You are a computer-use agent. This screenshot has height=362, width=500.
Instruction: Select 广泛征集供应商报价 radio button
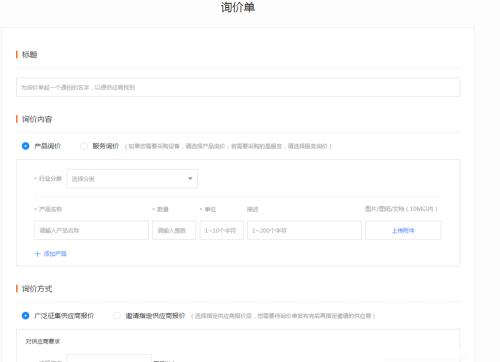(x=25, y=316)
